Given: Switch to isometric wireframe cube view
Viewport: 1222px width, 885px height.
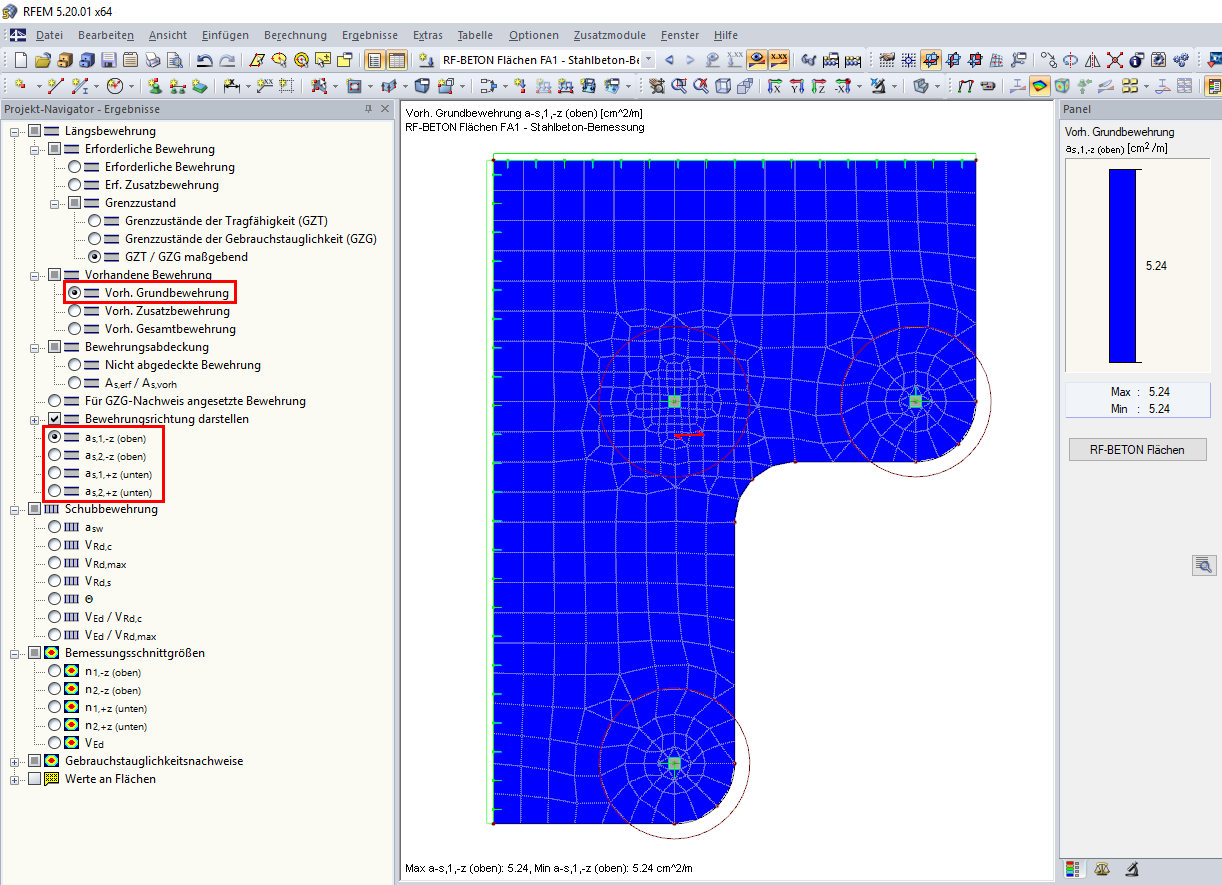Looking at the screenshot, I should 722,86.
